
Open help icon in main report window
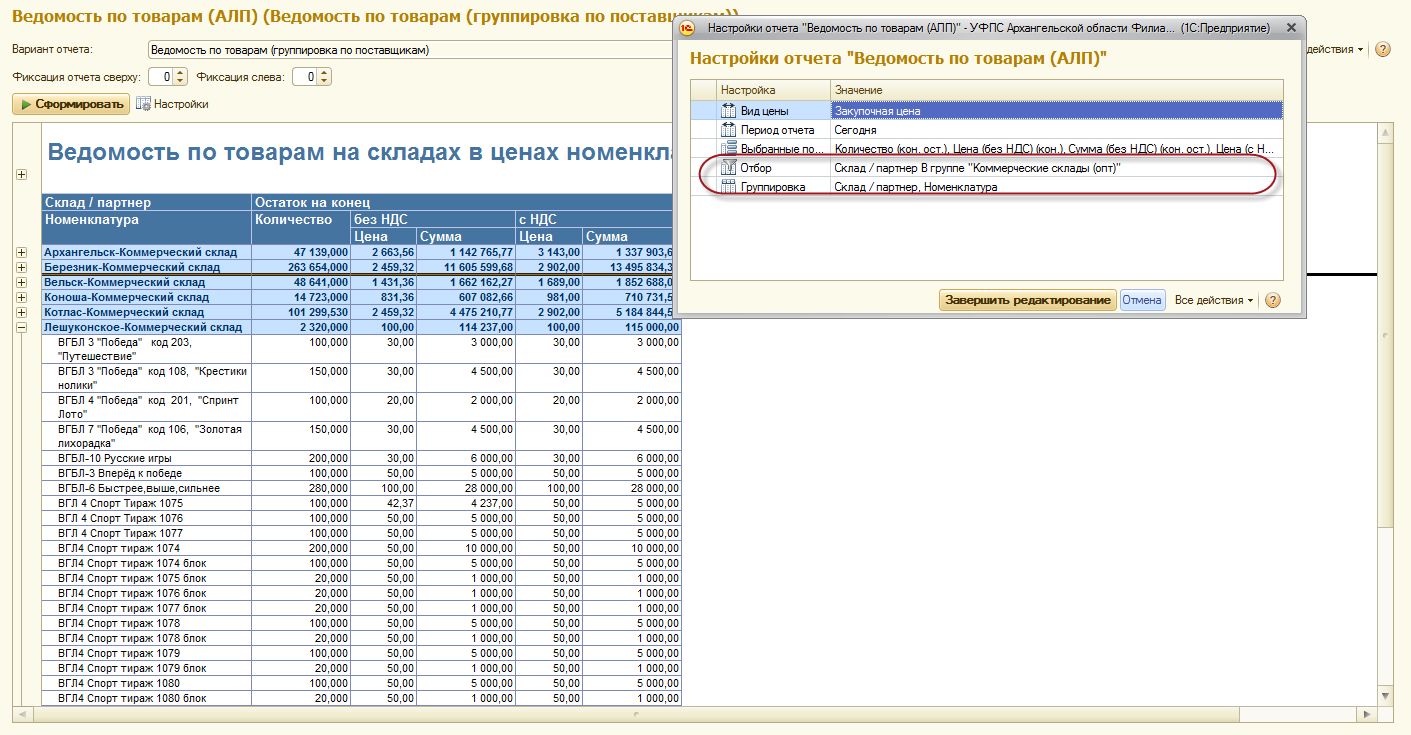(x=1383, y=49)
